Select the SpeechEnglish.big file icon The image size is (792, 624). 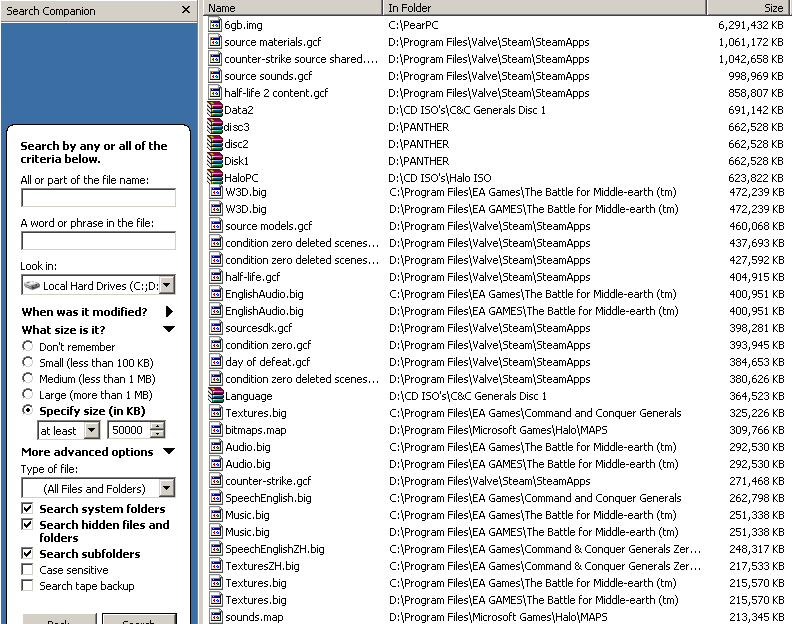click(x=216, y=498)
